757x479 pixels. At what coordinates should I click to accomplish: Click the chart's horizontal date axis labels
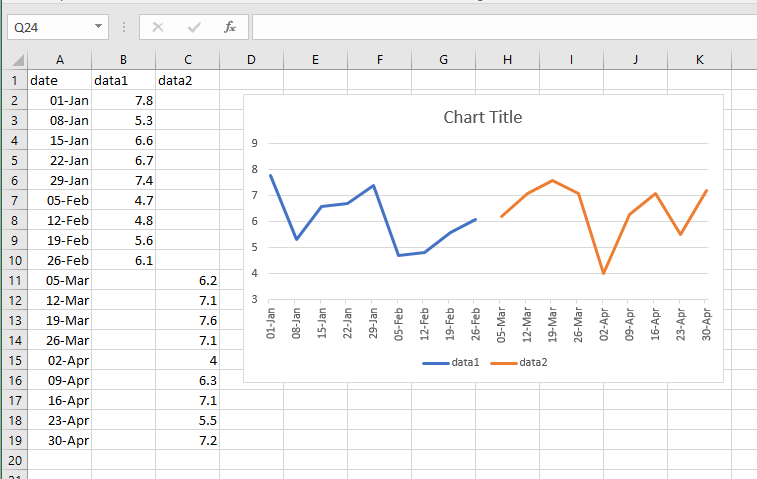[488, 324]
